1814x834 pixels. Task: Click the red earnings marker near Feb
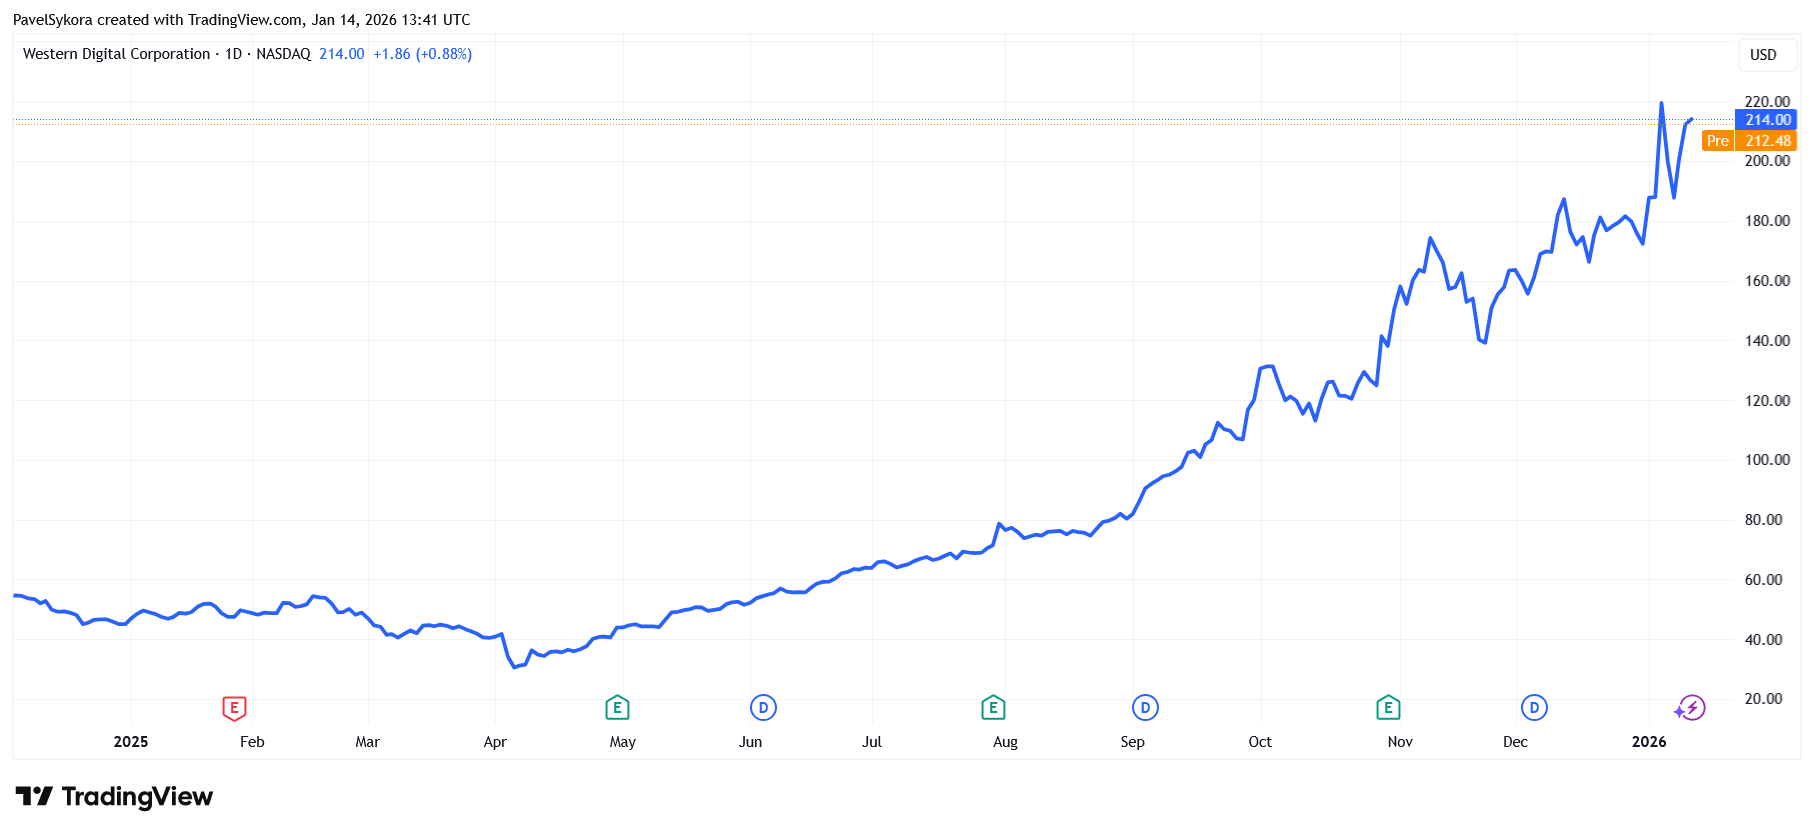234,708
